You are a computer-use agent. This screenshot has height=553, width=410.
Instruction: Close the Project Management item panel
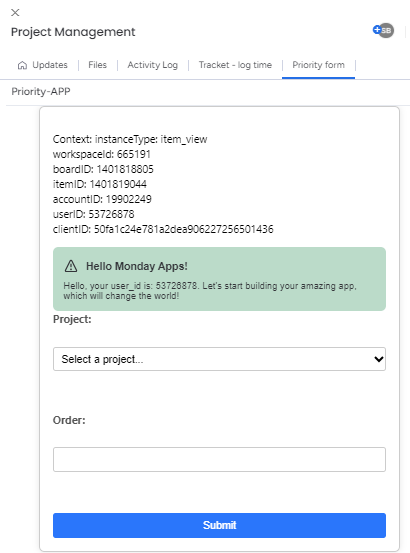point(15,13)
